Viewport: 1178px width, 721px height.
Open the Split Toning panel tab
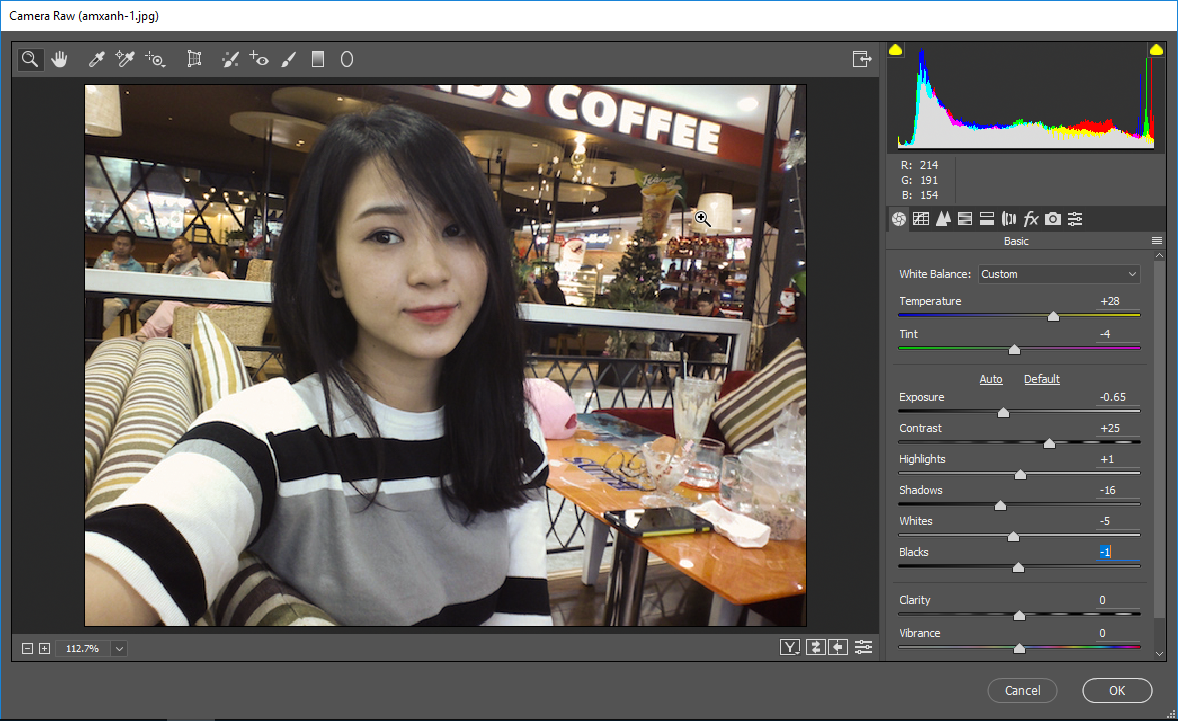pyautogui.click(x=986, y=219)
